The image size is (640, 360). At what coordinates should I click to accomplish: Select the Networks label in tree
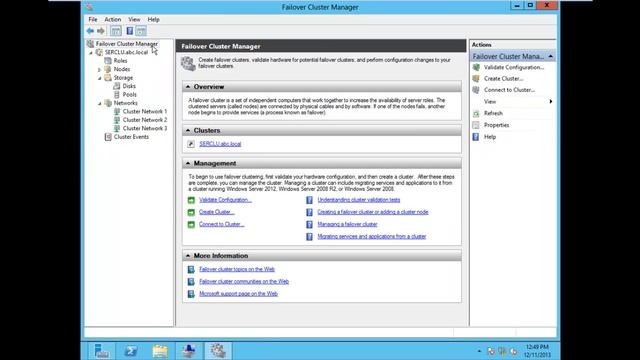126,103
